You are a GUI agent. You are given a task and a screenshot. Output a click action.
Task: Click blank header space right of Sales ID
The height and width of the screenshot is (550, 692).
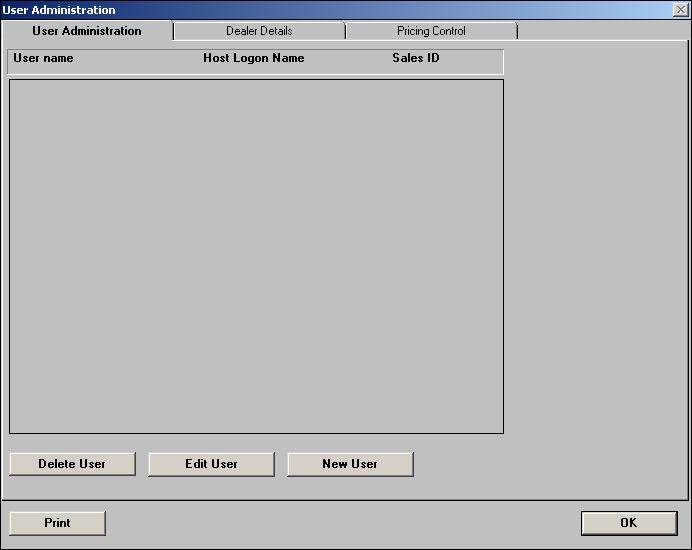pos(473,60)
